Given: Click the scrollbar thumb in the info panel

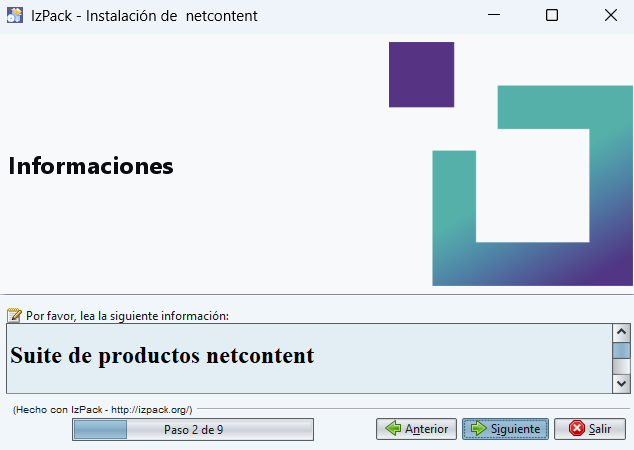Looking at the screenshot, I should tap(621, 351).
